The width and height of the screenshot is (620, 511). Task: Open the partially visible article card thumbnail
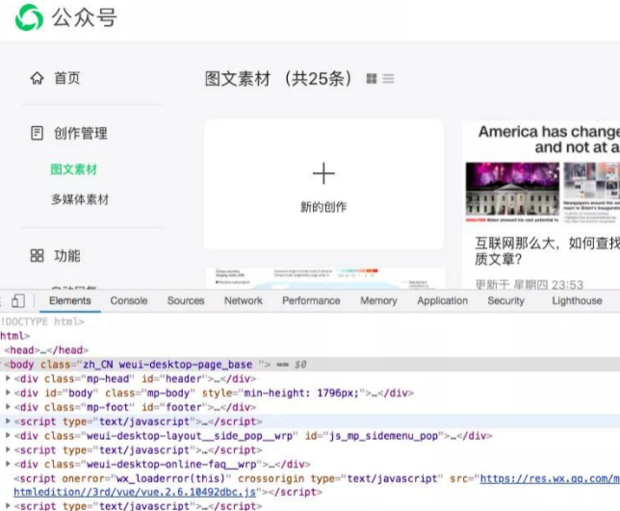point(324,278)
